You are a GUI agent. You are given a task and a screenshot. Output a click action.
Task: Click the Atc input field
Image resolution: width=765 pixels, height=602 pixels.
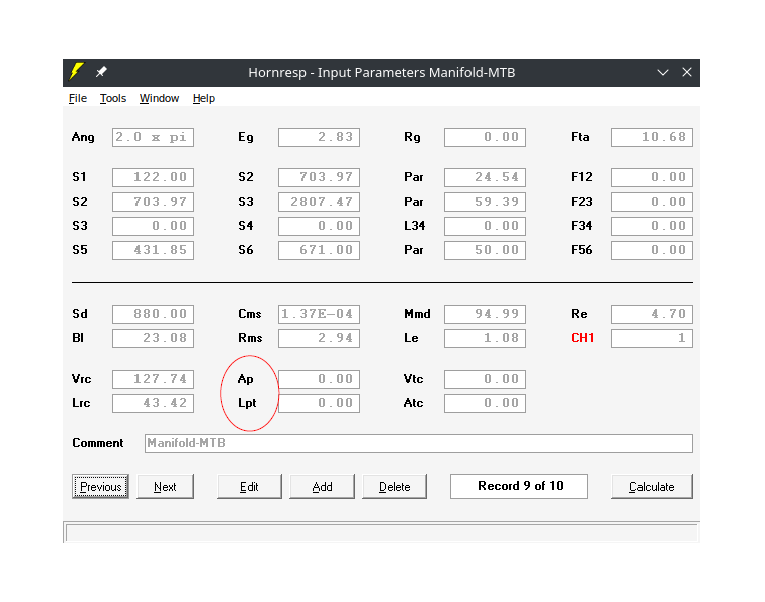(485, 403)
